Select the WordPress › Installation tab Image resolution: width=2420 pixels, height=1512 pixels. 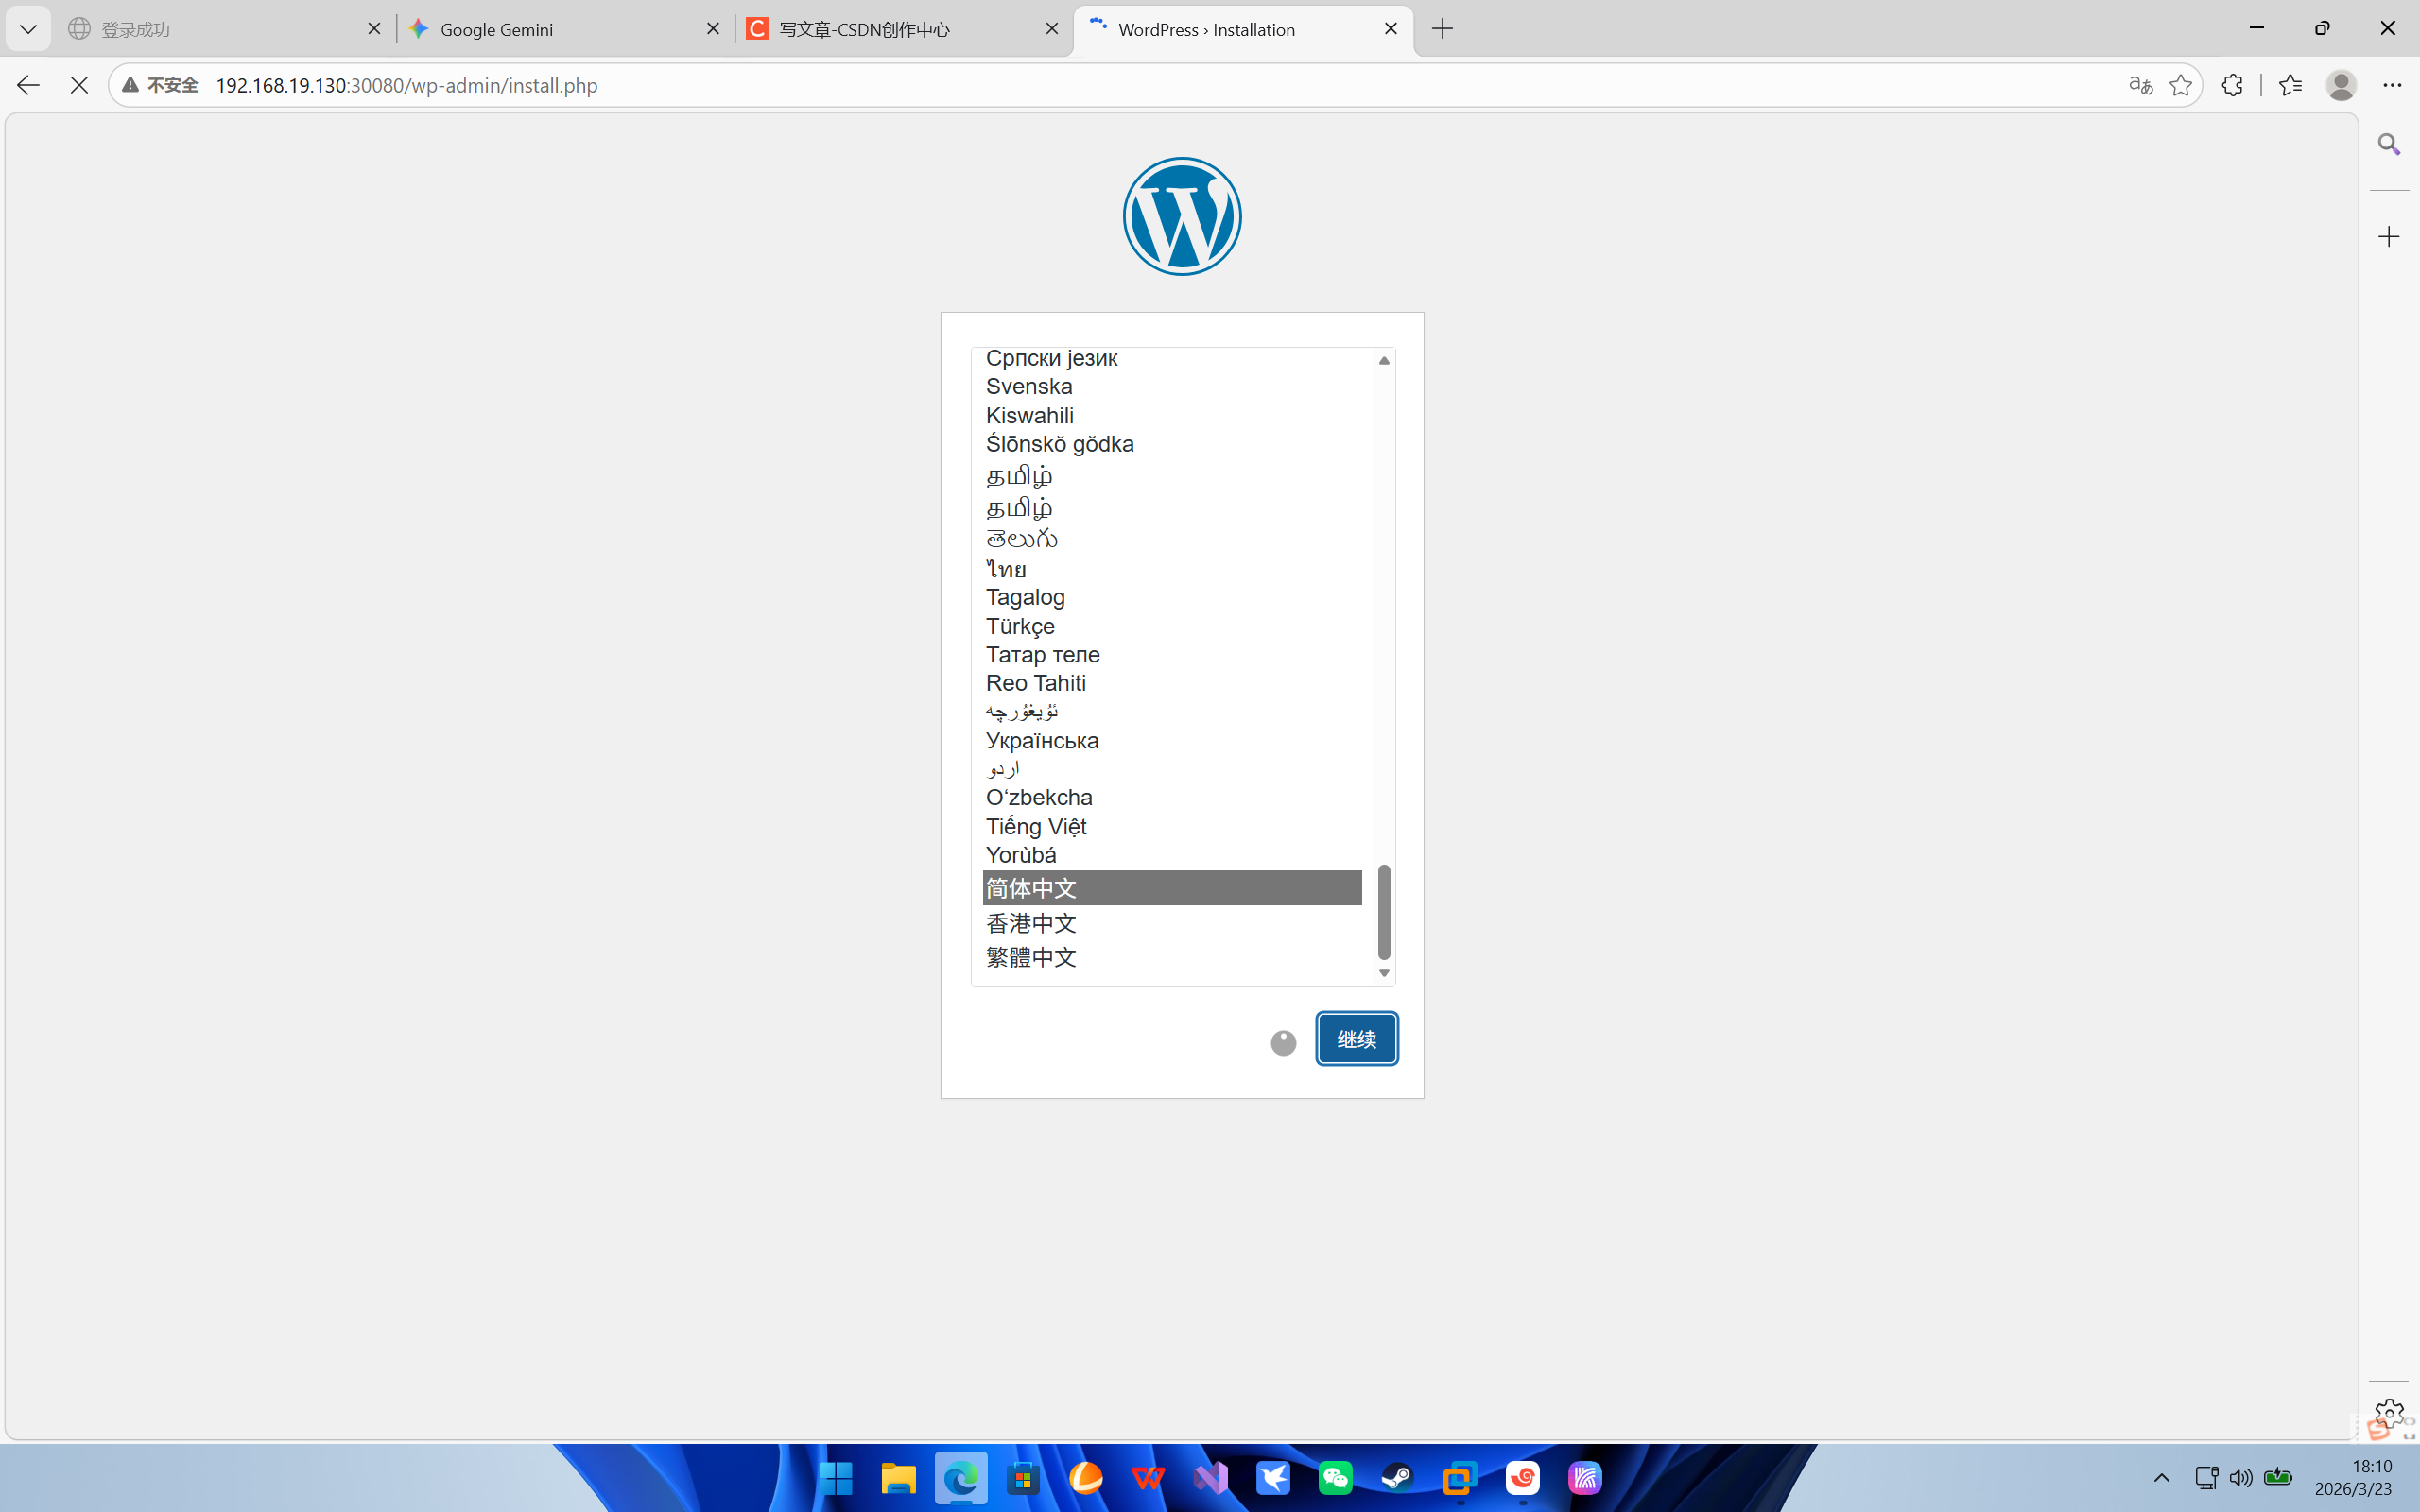1243,29
